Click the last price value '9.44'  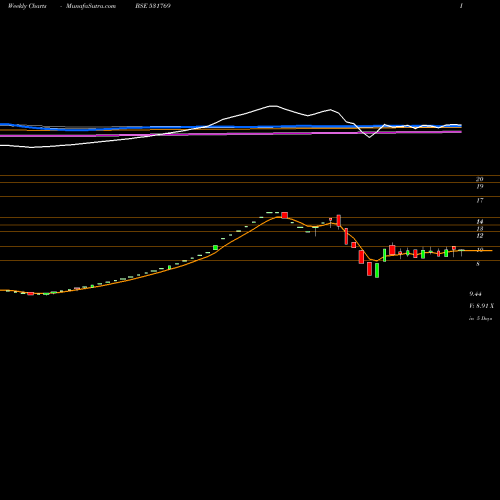click(475, 294)
